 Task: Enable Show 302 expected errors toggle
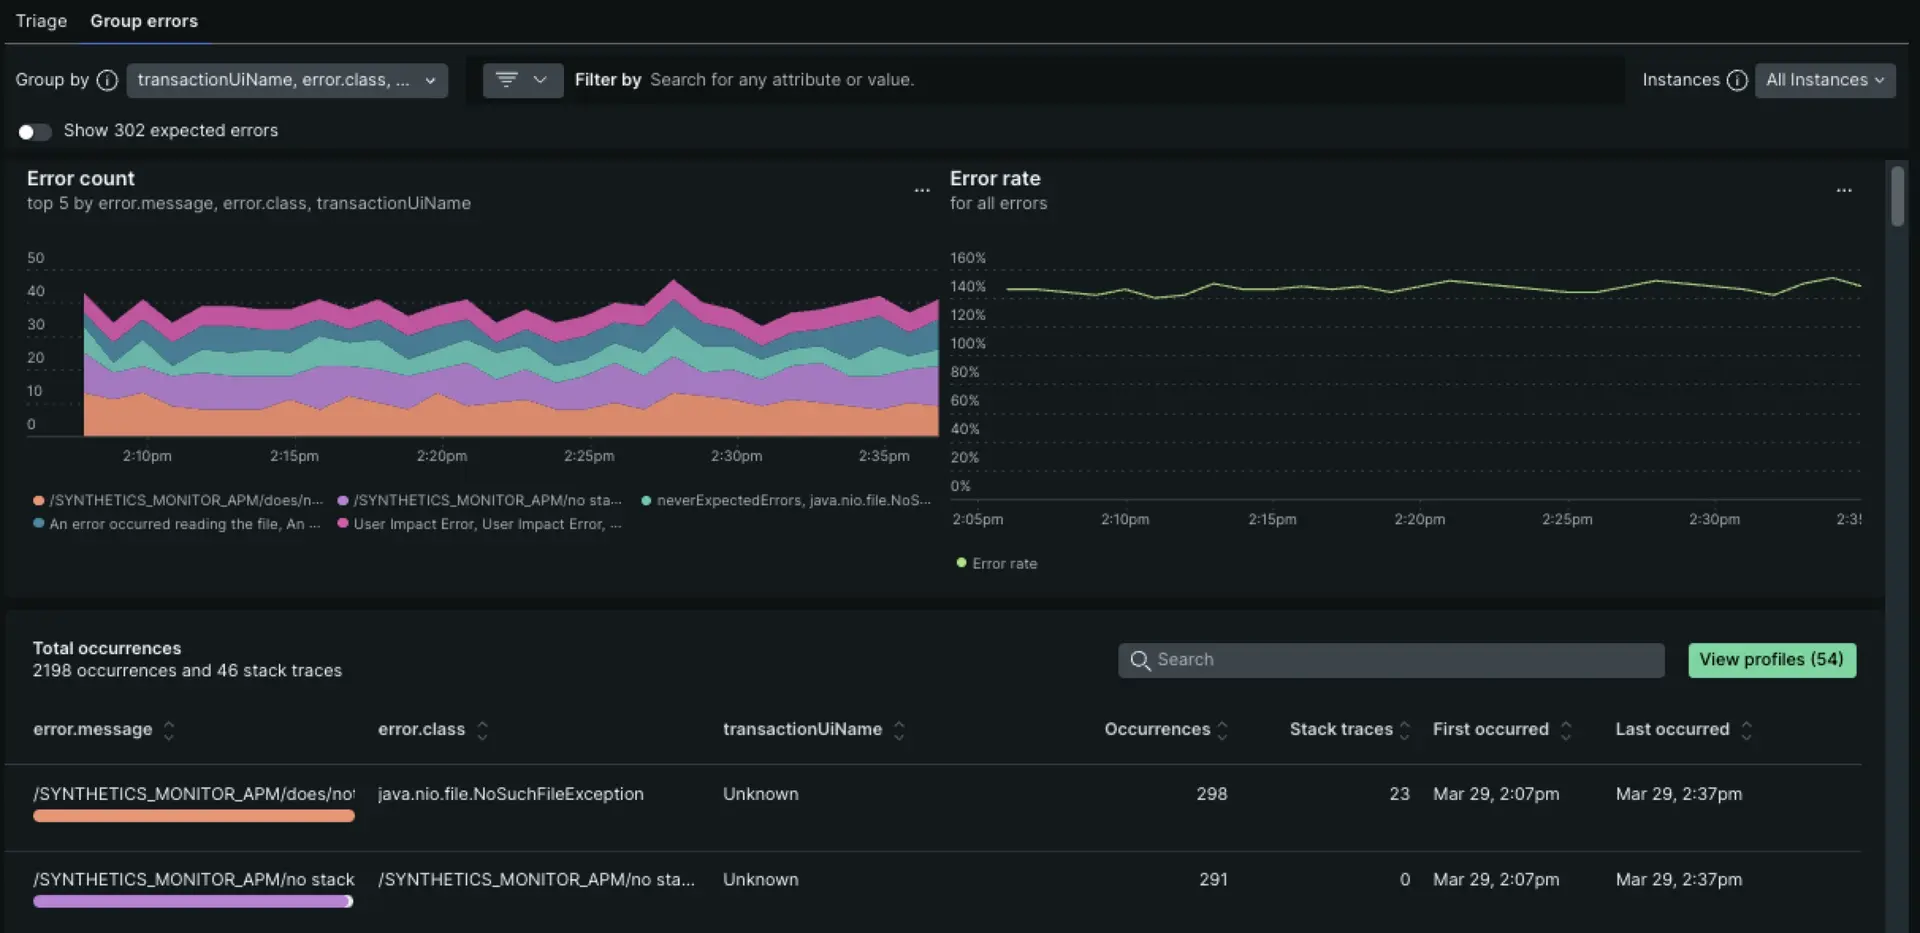click(35, 132)
